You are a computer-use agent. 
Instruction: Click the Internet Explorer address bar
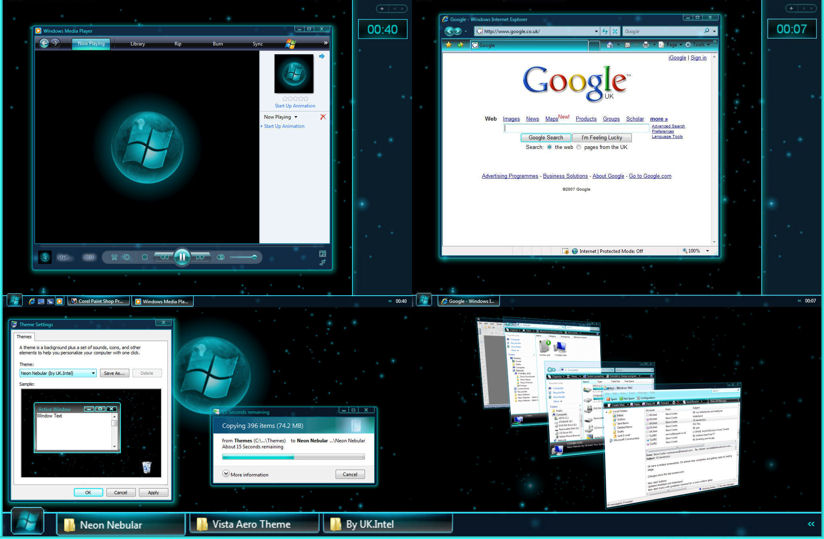[x=536, y=32]
